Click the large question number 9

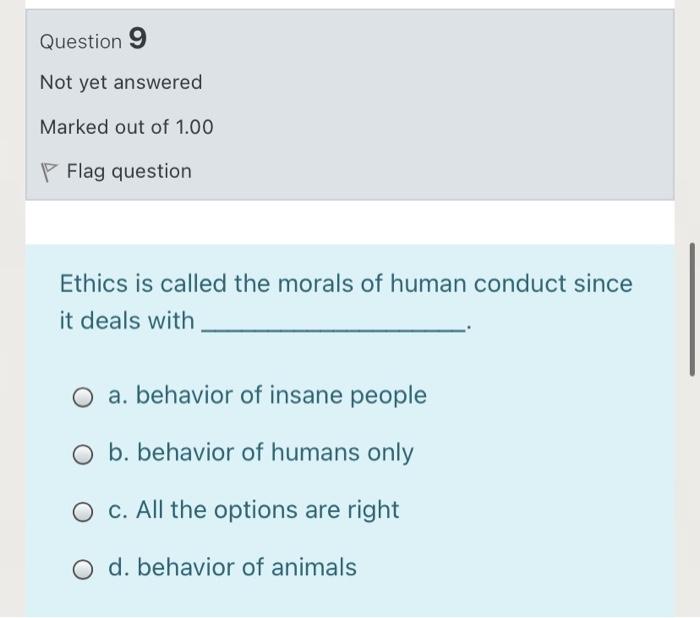pos(138,40)
